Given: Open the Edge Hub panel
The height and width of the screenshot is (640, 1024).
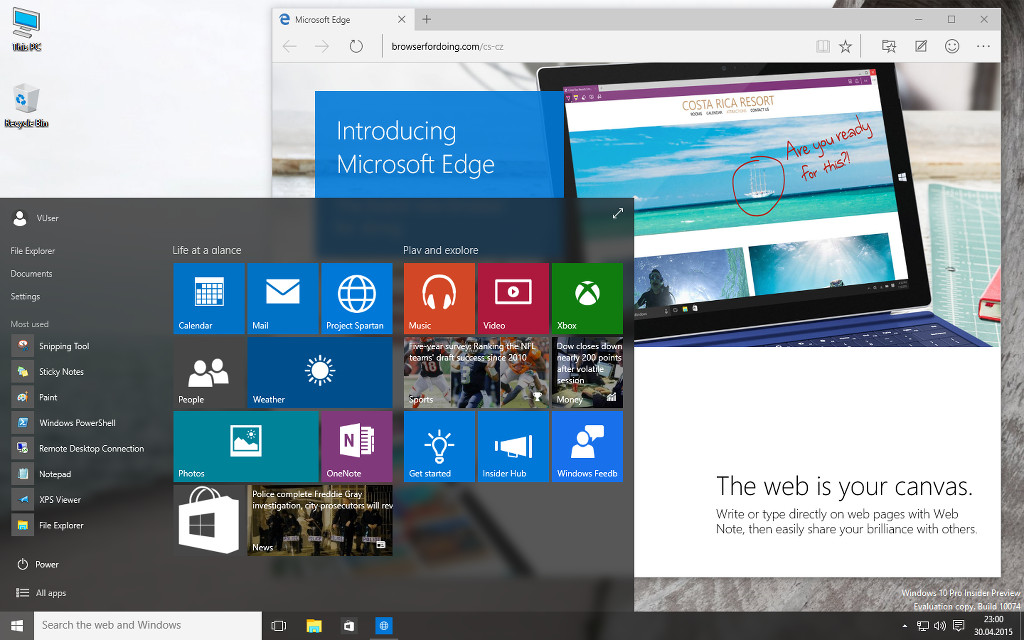Looking at the screenshot, I should (889, 46).
